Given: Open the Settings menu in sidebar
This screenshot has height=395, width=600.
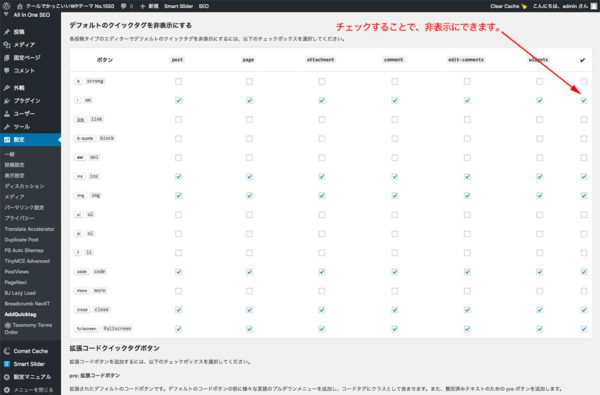Looking at the screenshot, I should [30, 140].
